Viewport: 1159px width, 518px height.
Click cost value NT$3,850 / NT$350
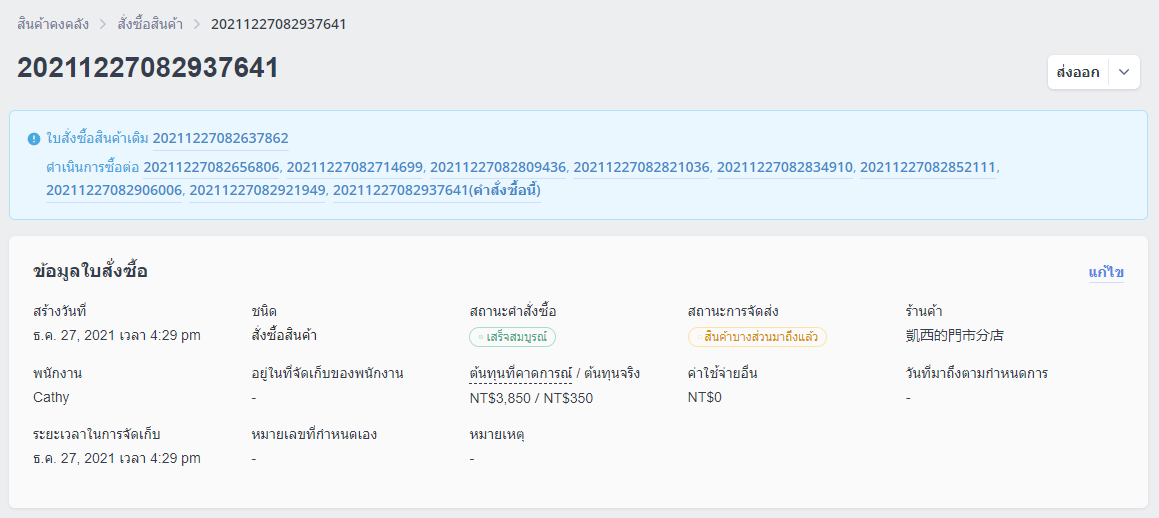(x=531, y=398)
